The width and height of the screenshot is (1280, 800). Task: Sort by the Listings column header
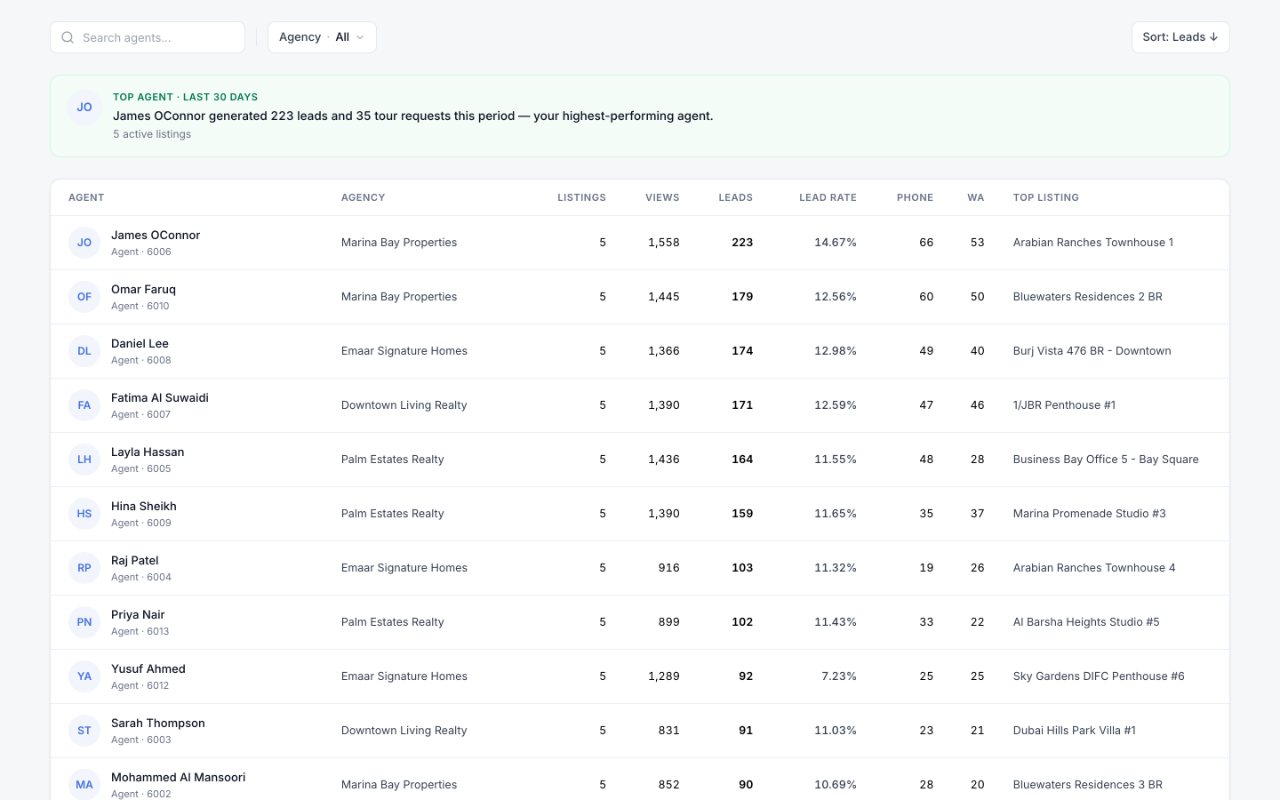(582, 198)
